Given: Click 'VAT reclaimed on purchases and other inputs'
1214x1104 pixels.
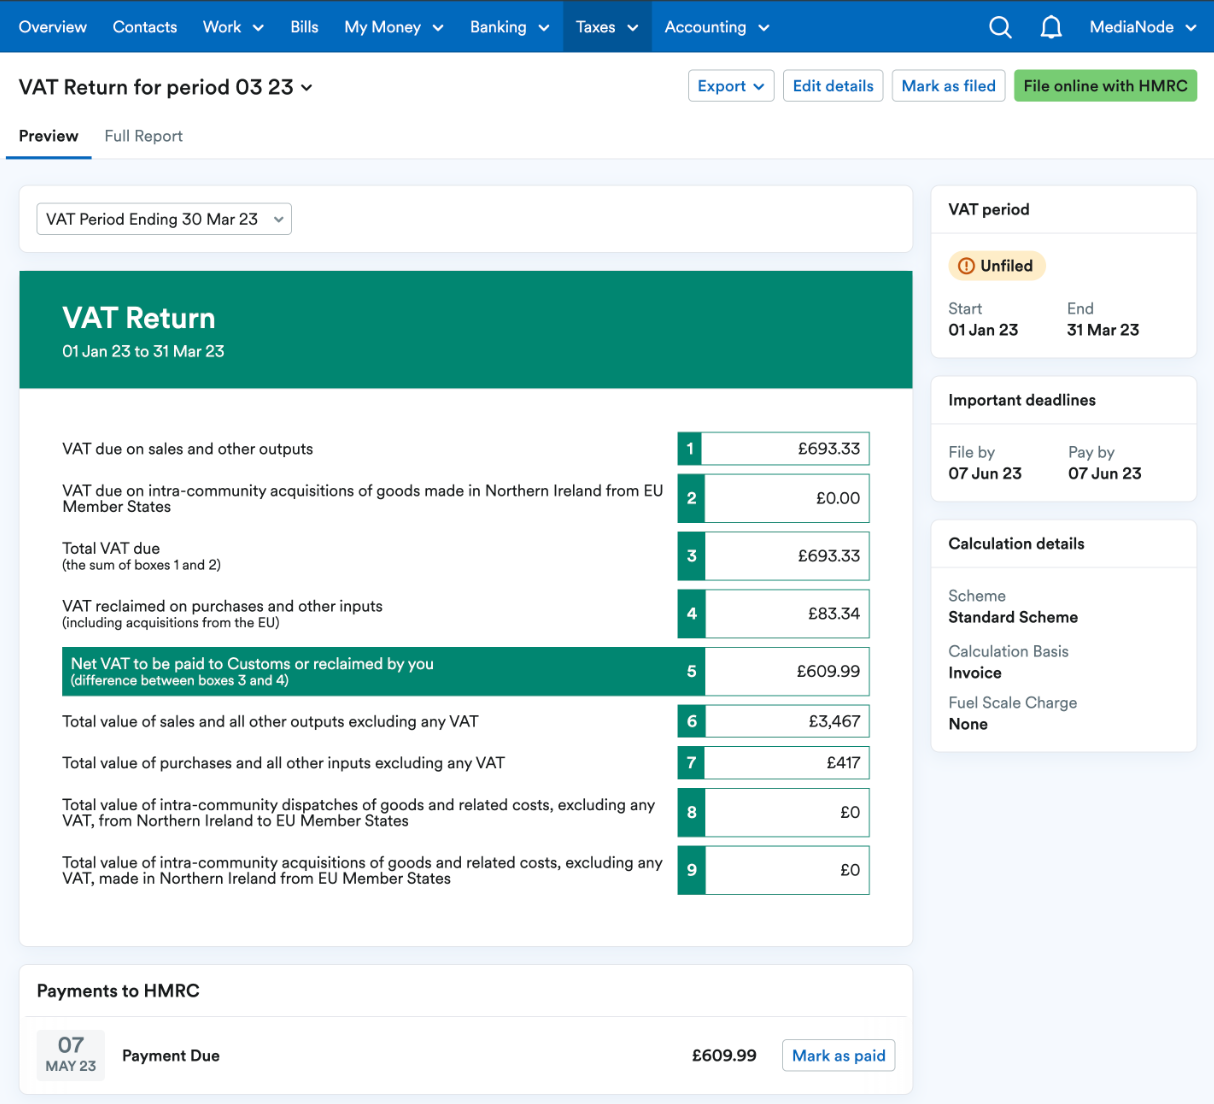Looking at the screenshot, I should click(x=222, y=606).
